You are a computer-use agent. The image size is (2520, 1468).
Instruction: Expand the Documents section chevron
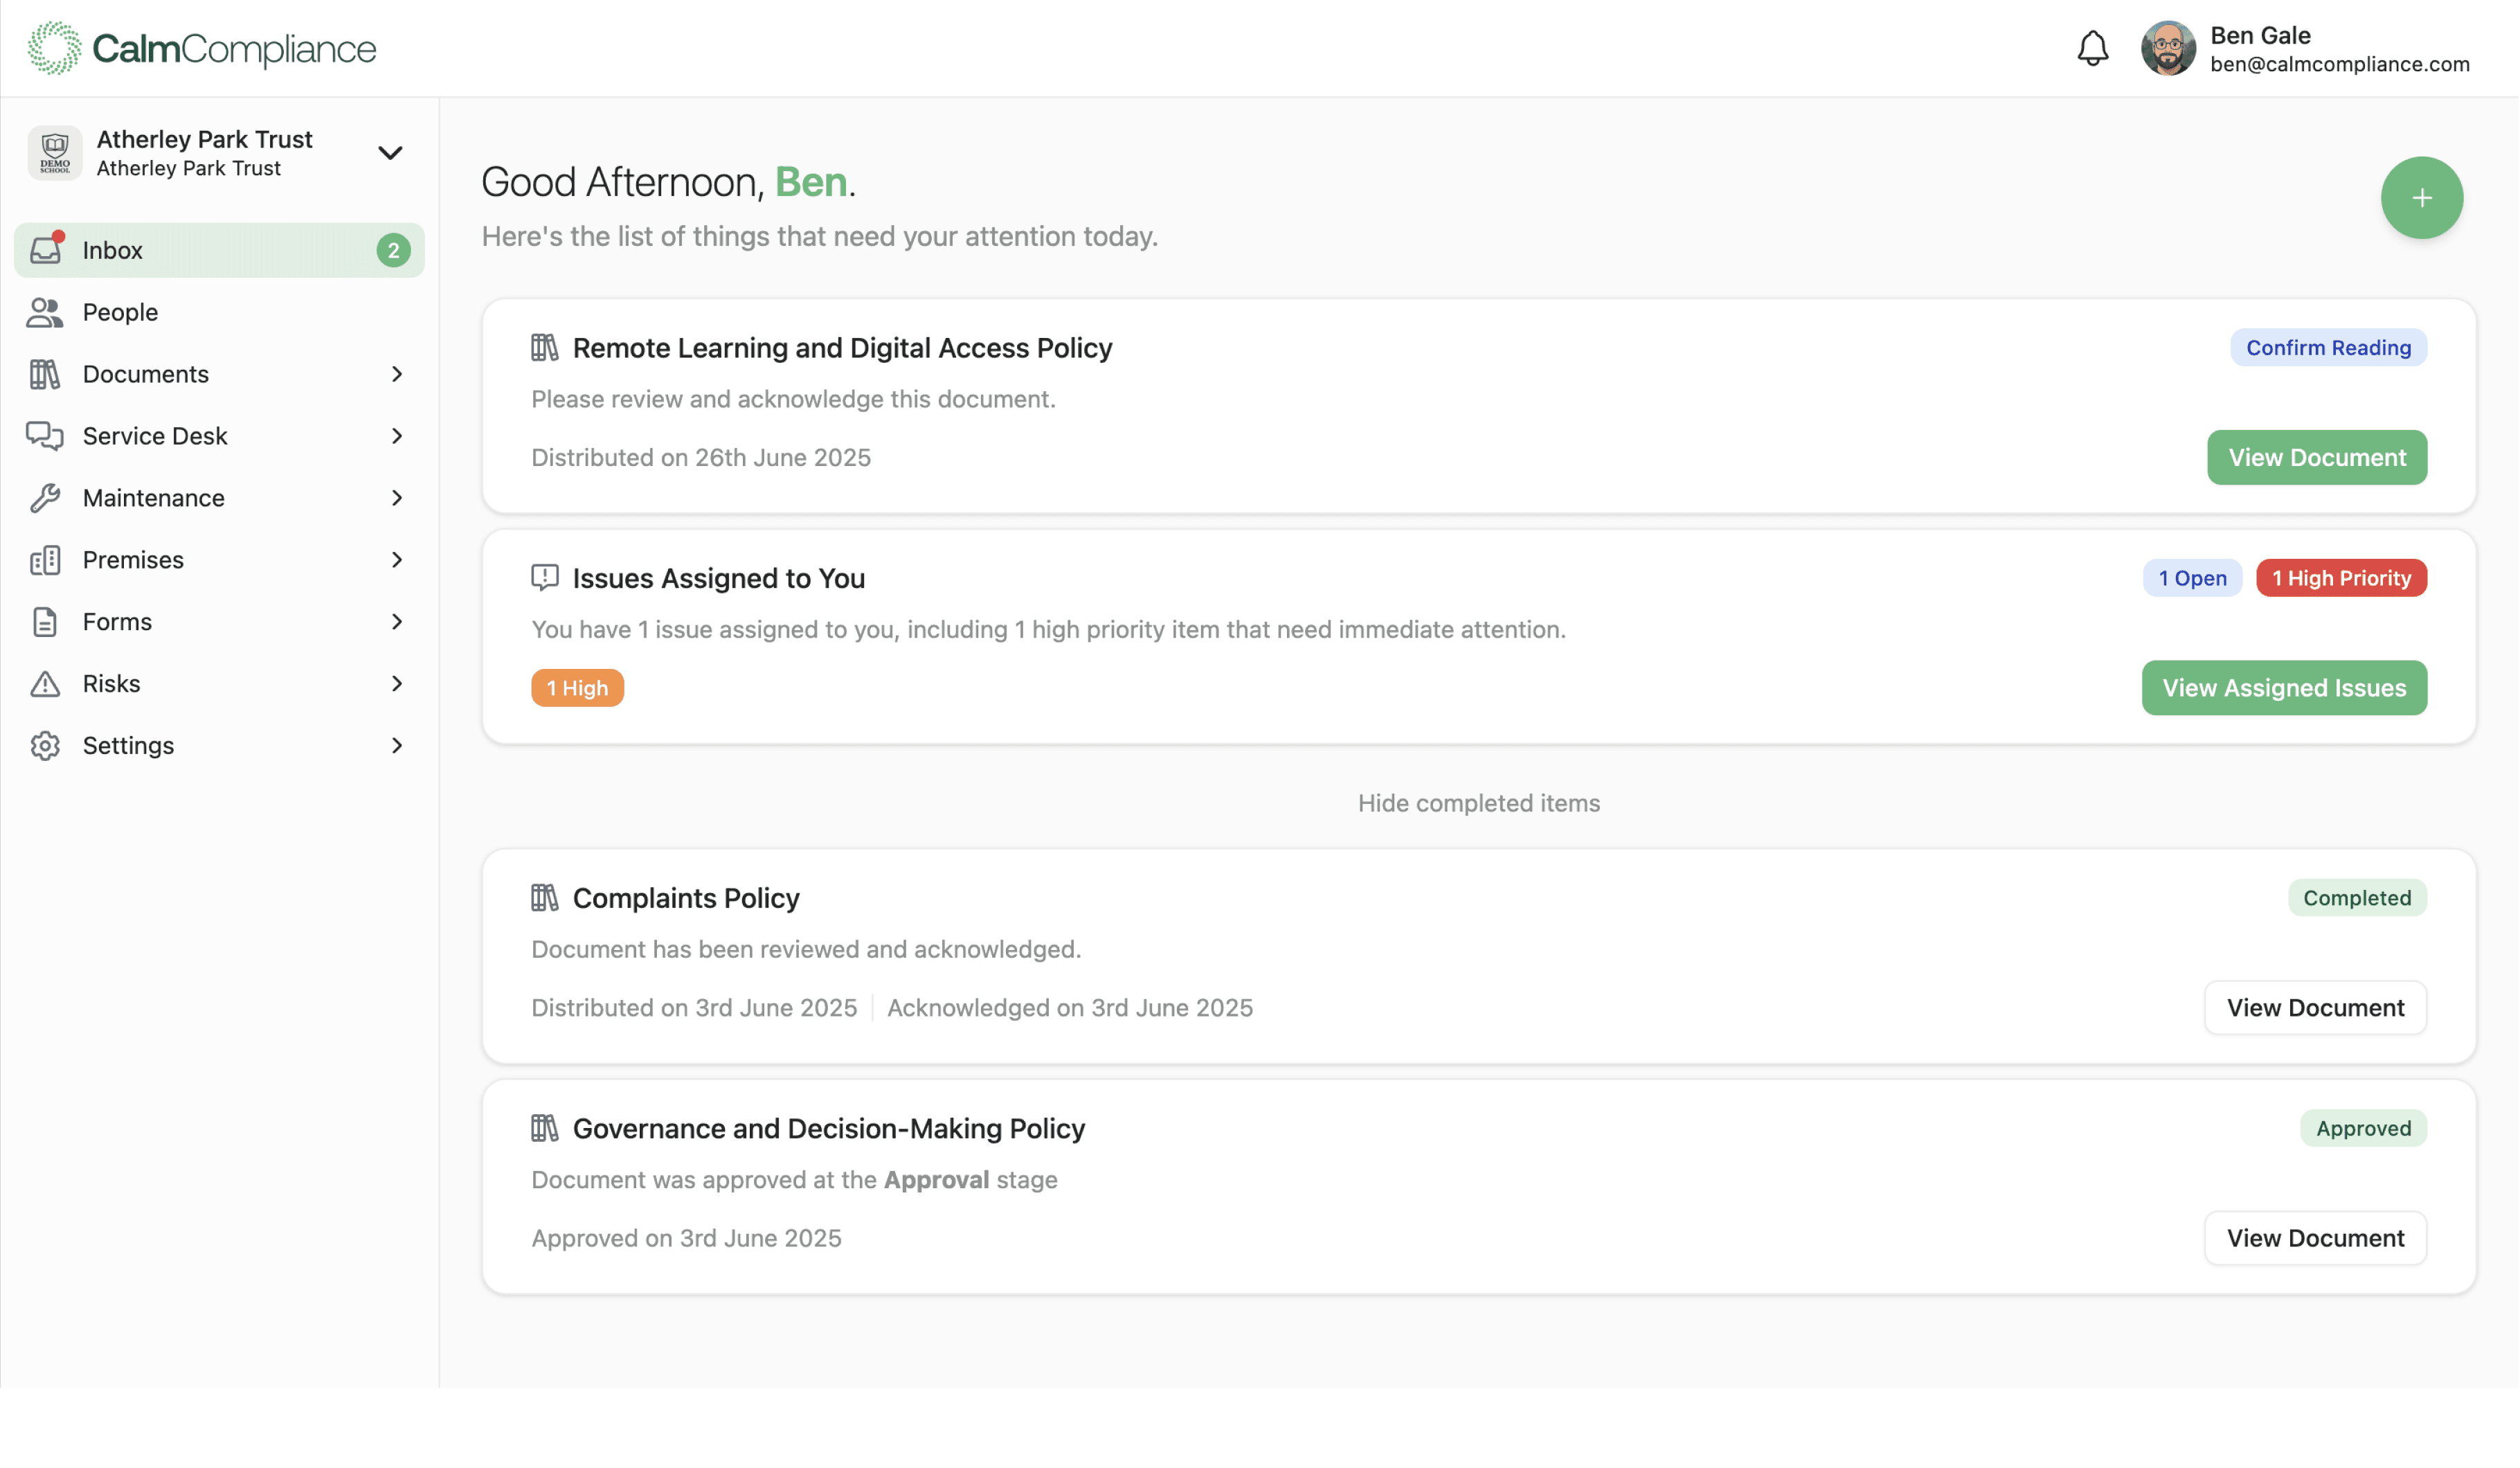(397, 373)
